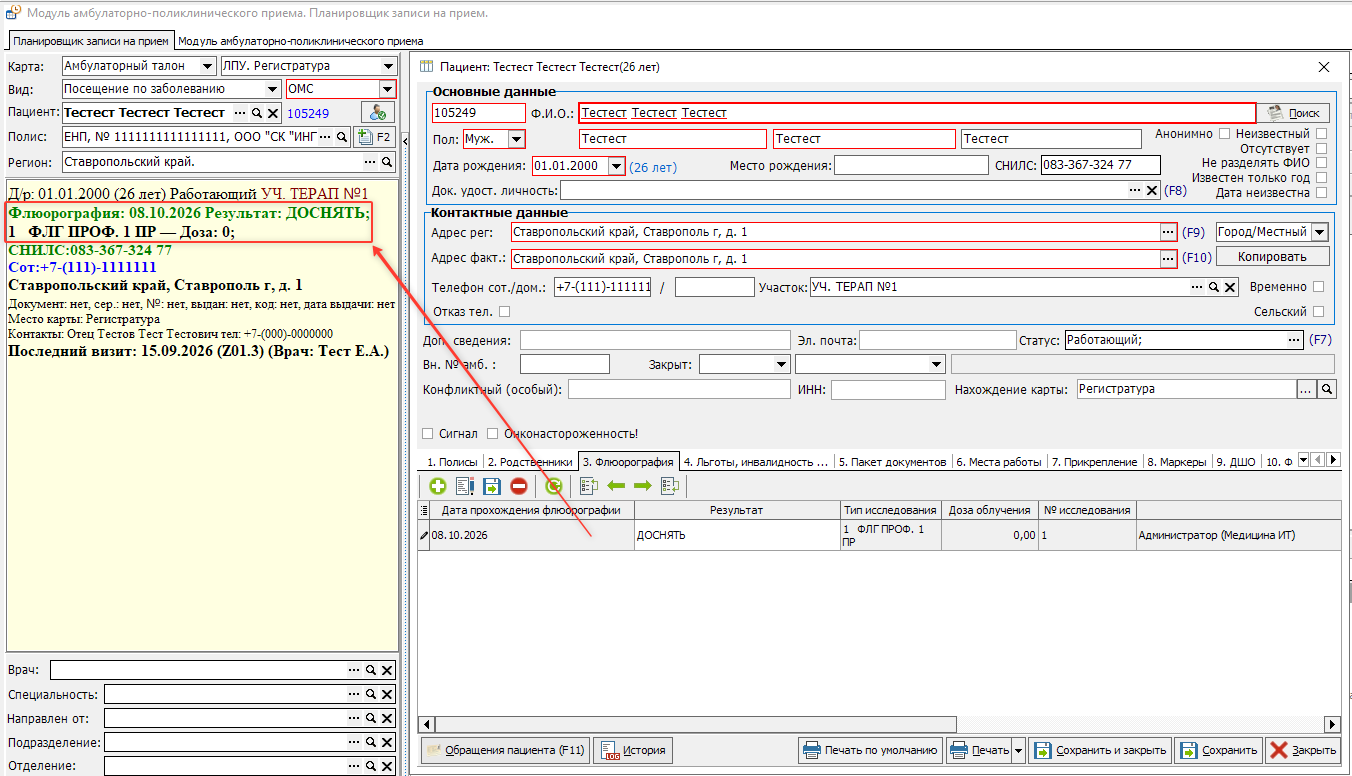Add a new fluorography record with green plus
Screen dimensions: 1352x776
coord(438,486)
